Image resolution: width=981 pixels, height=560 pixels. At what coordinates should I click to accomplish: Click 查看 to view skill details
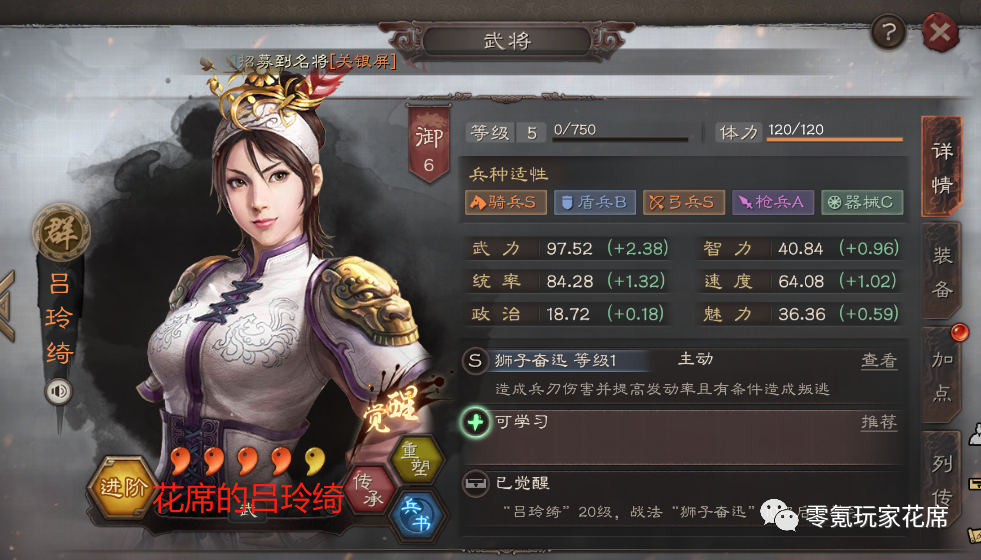click(878, 360)
